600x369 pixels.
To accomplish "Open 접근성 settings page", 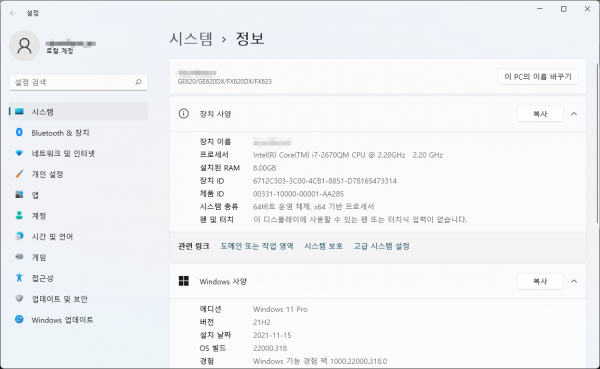I will [78, 278].
